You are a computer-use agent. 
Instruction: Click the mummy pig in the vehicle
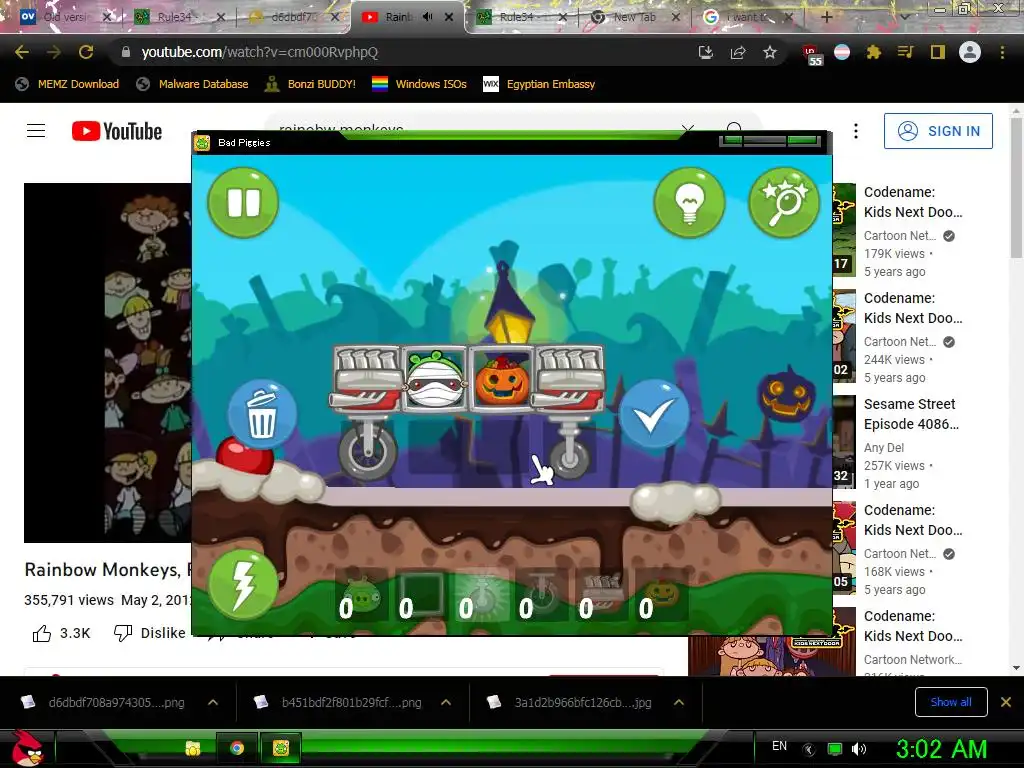pos(436,378)
